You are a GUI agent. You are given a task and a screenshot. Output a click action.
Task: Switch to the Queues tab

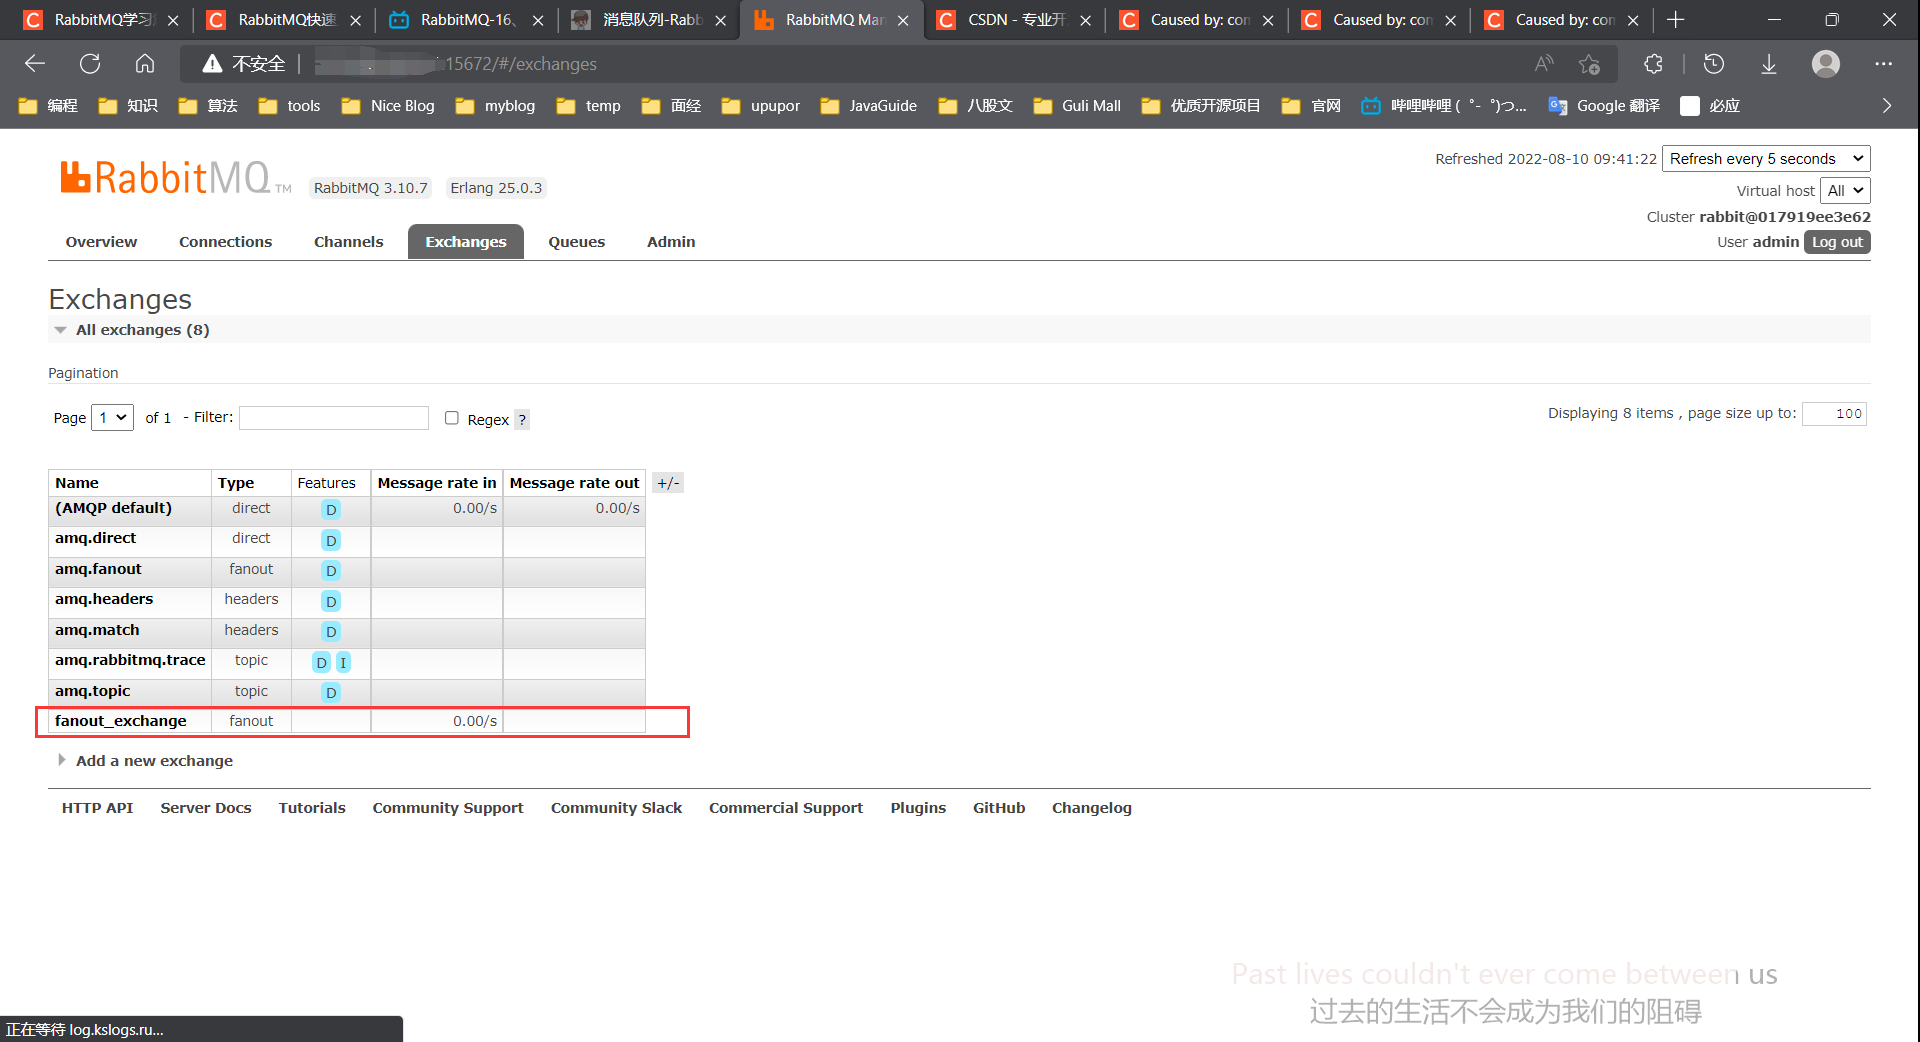click(x=576, y=242)
